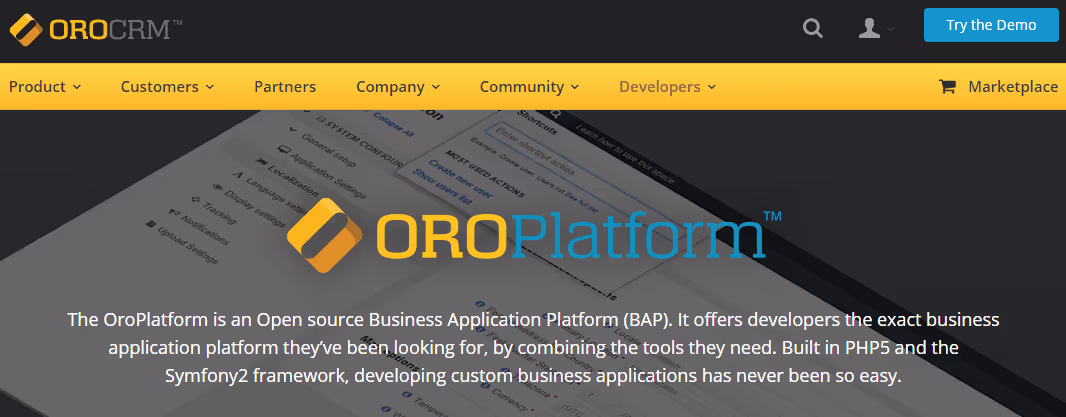This screenshot has width=1066, height=417.
Task: Click the OroCRM logo
Action: [96, 29]
